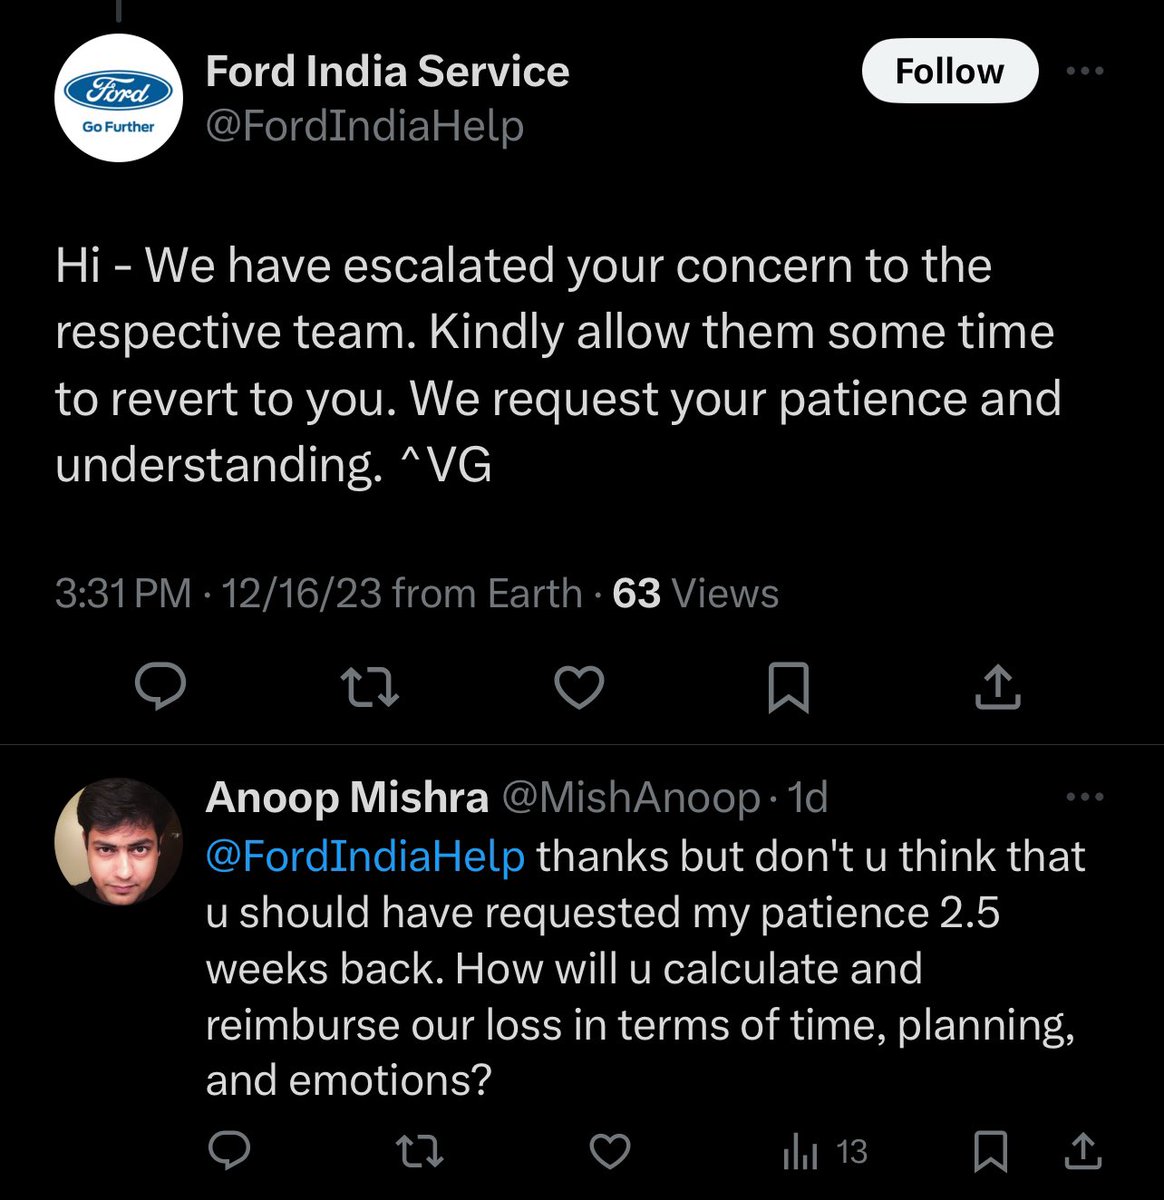Open Anoop Mishra's display name
The image size is (1164, 1200).
click(x=347, y=797)
